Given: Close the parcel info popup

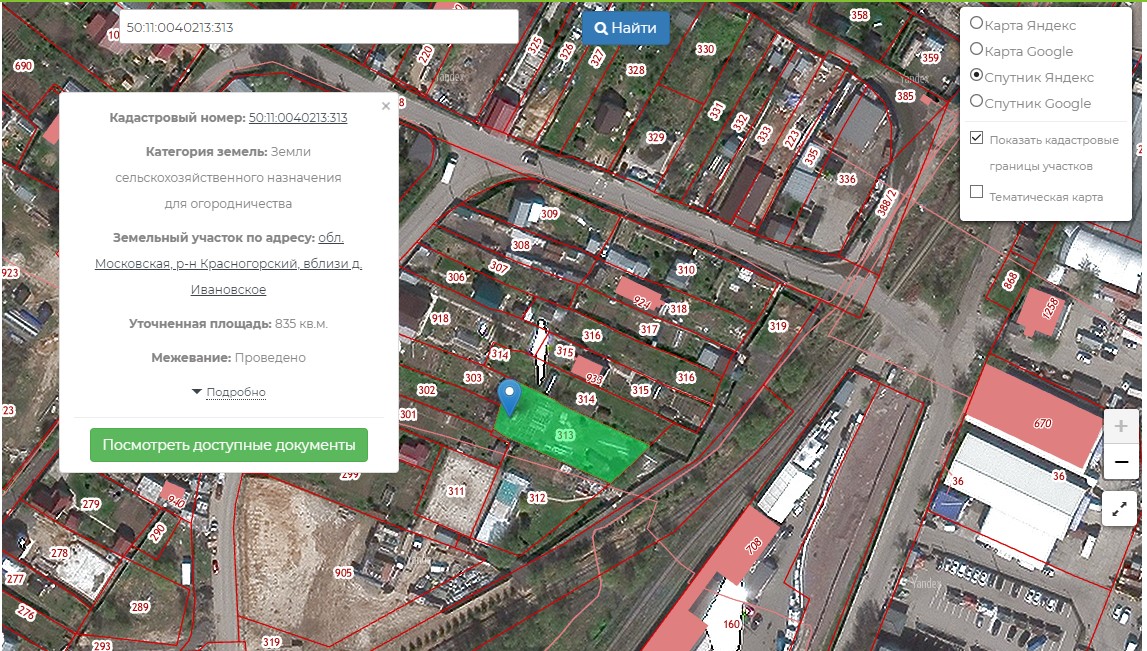Looking at the screenshot, I should [x=386, y=106].
